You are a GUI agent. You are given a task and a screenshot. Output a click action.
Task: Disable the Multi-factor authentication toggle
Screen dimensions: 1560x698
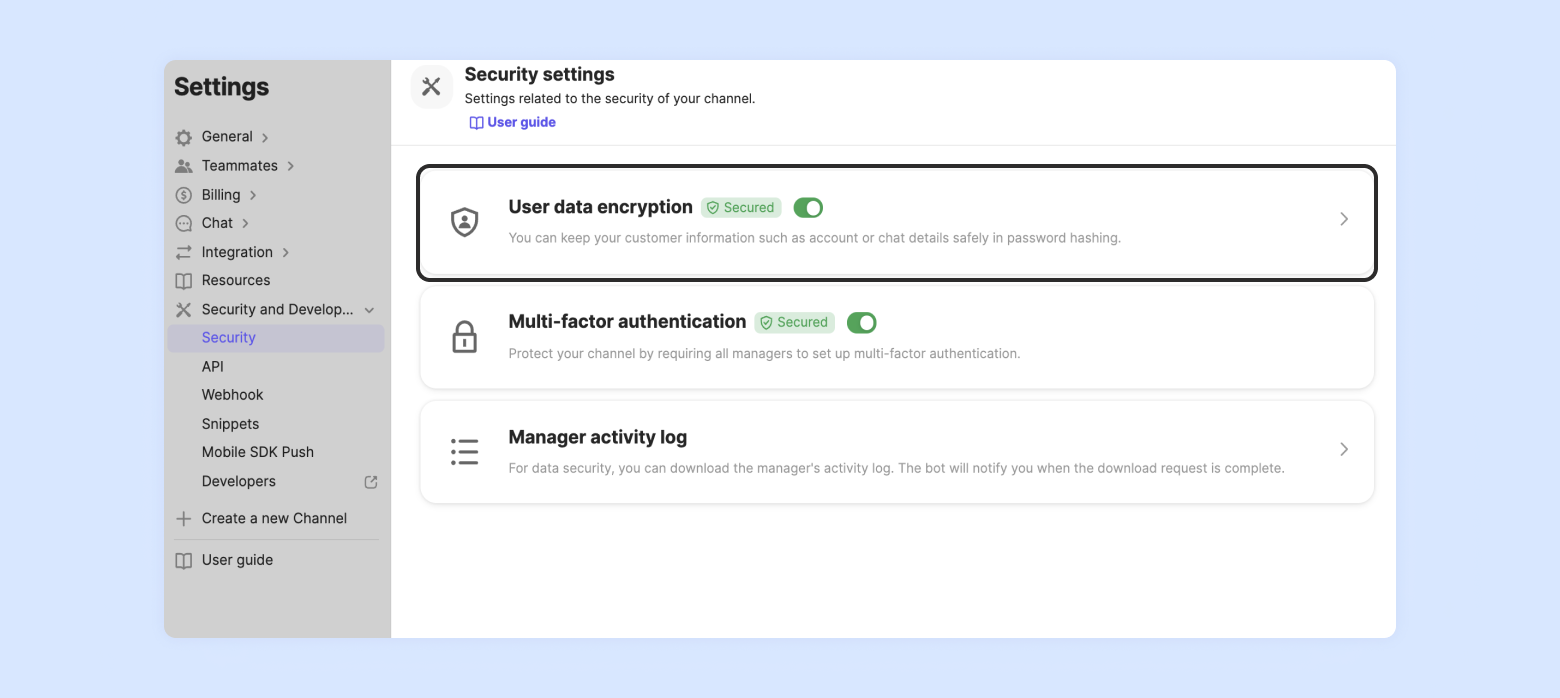[861, 322]
